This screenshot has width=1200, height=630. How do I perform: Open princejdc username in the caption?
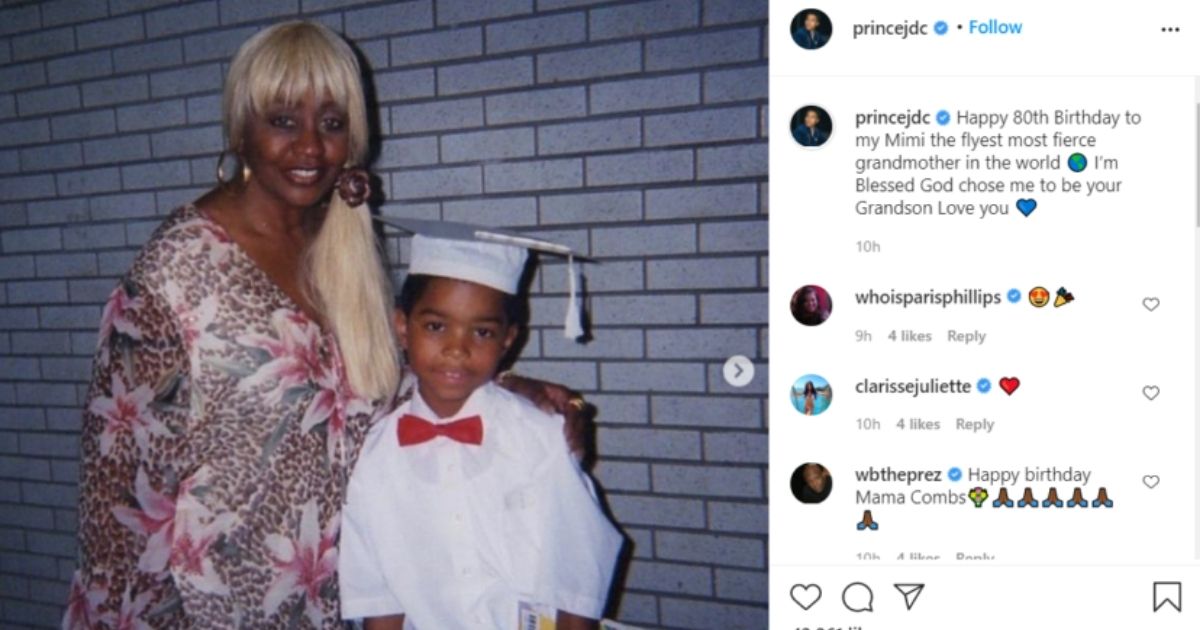click(x=893, y=117)
